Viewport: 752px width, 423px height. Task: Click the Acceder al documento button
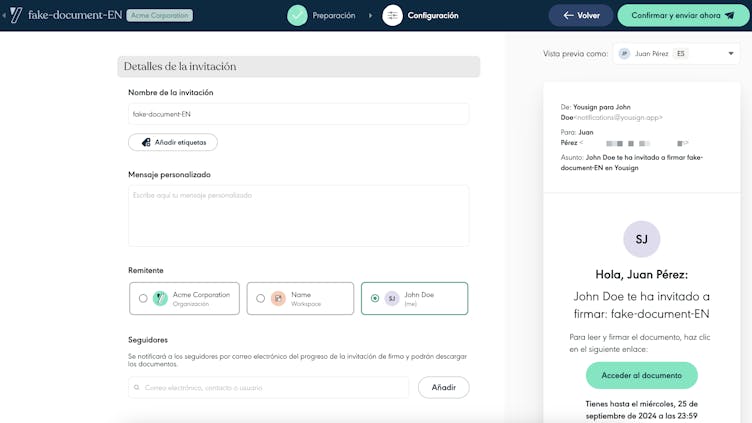pyautogui.click(x=642, y=375)
